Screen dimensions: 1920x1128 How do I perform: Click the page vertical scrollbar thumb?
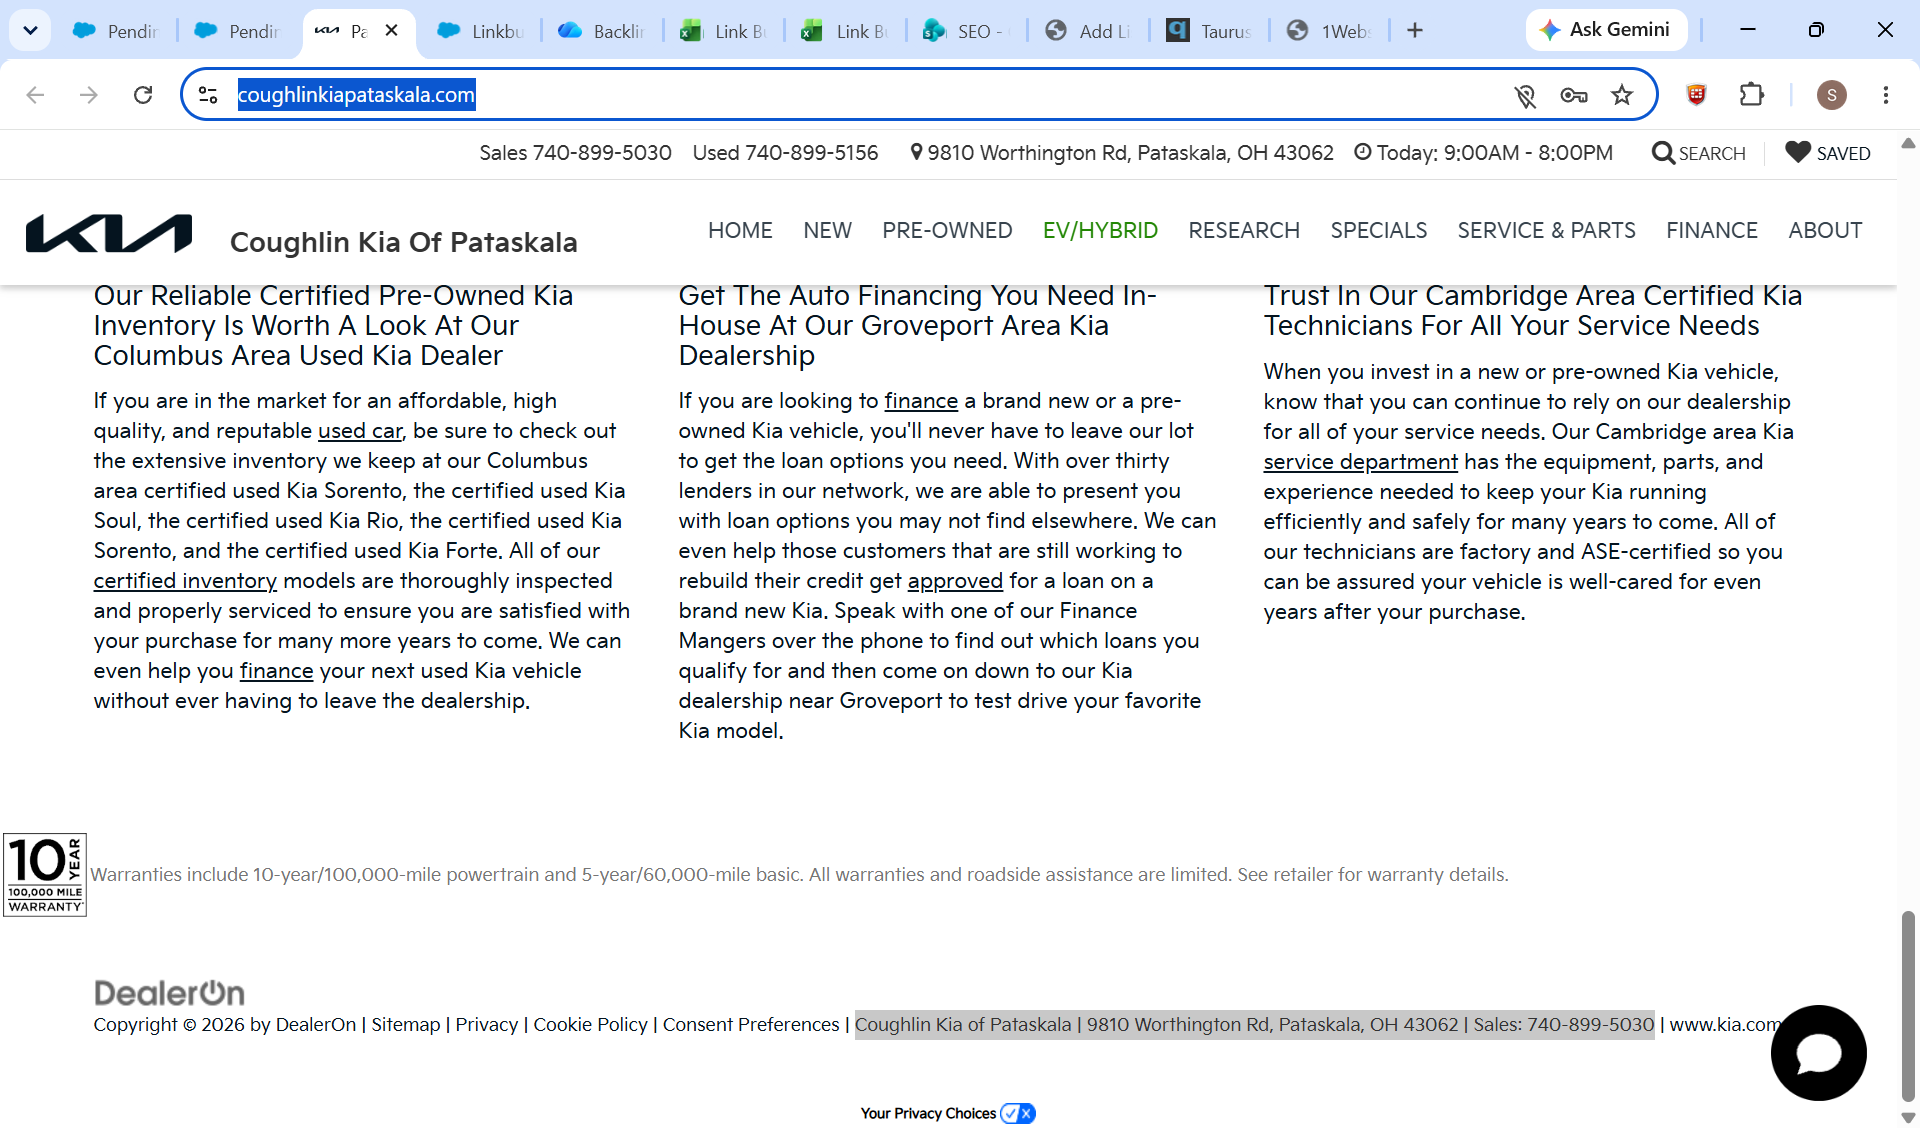click(x=1908, y=1005)
